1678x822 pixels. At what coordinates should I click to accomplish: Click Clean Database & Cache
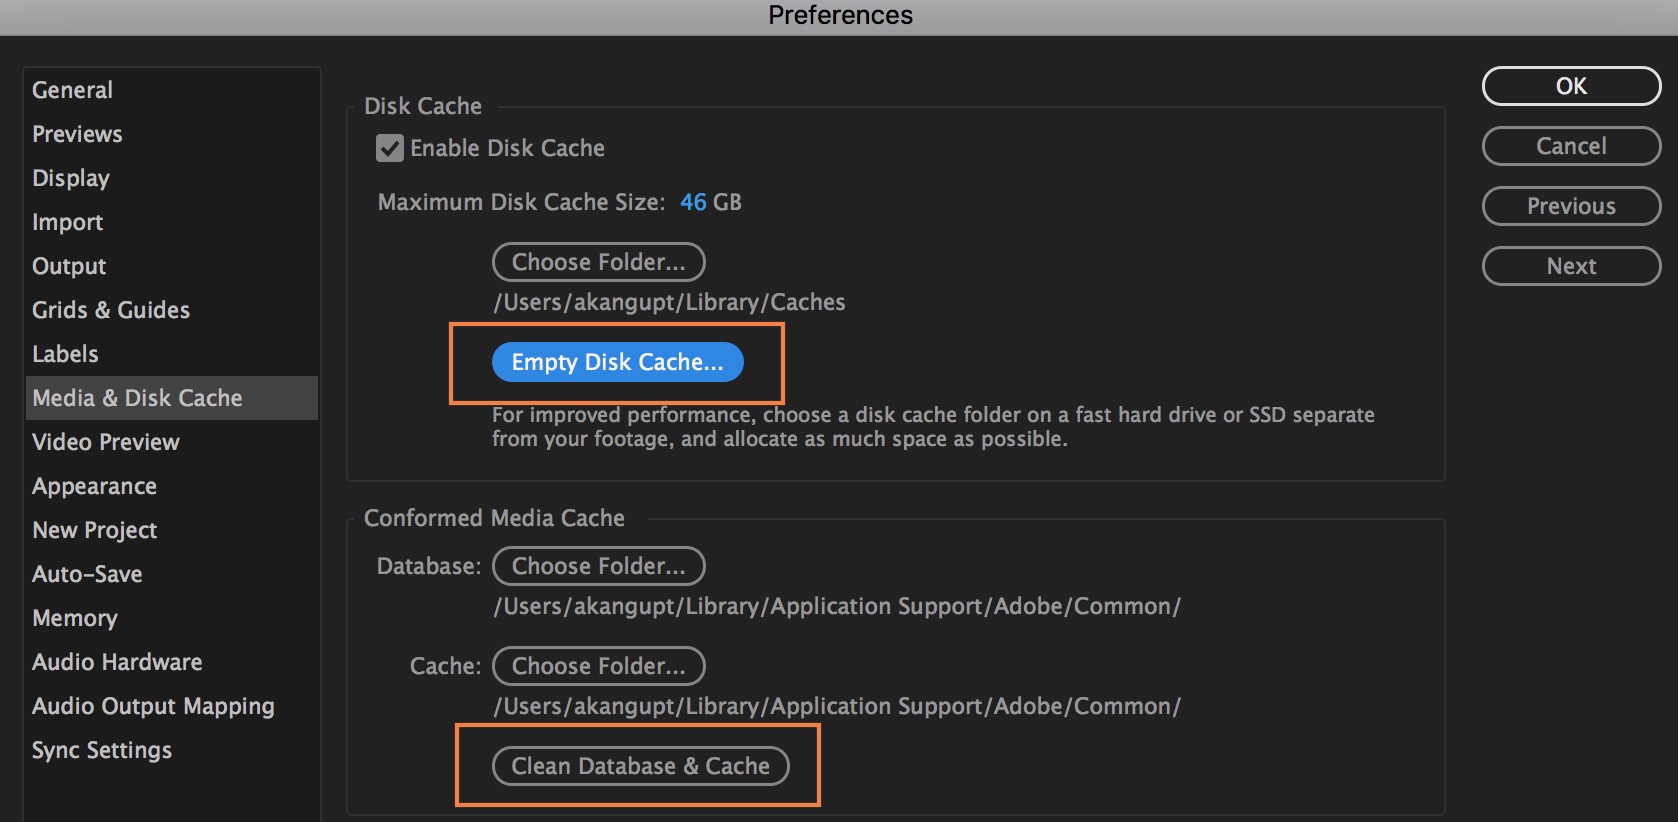coord(640,766)
